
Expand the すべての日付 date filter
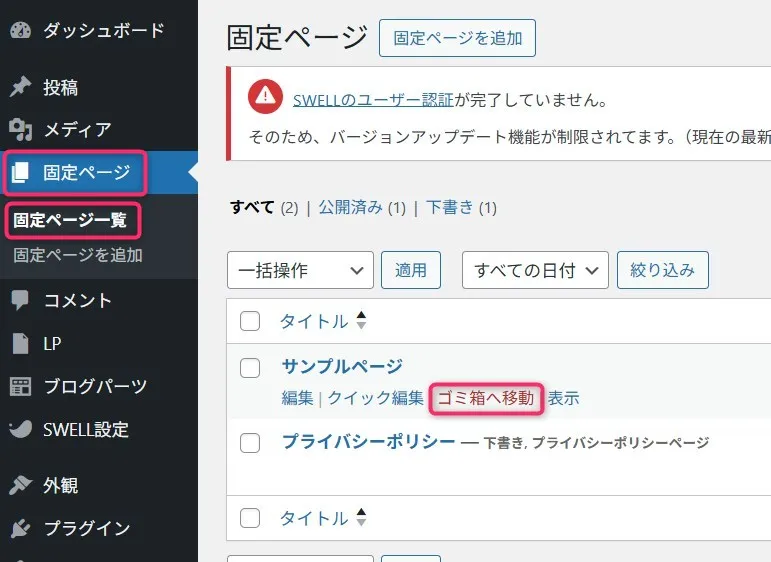535,270
